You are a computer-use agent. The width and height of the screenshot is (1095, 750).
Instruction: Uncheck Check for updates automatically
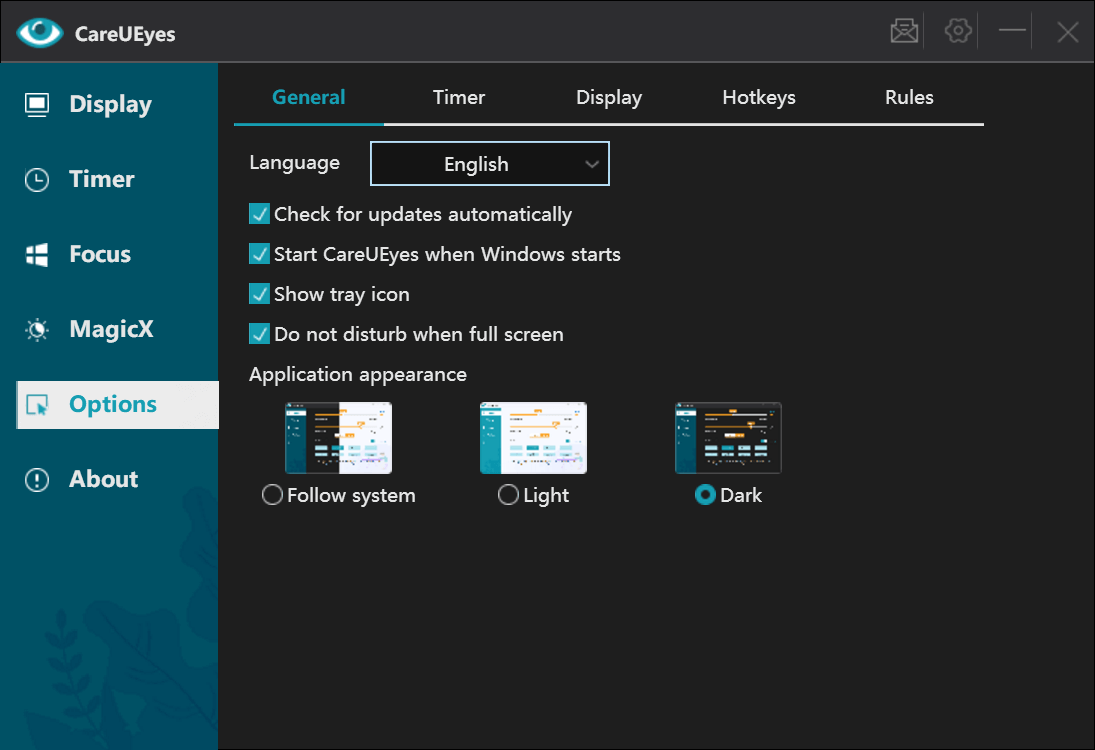point(260,214)
